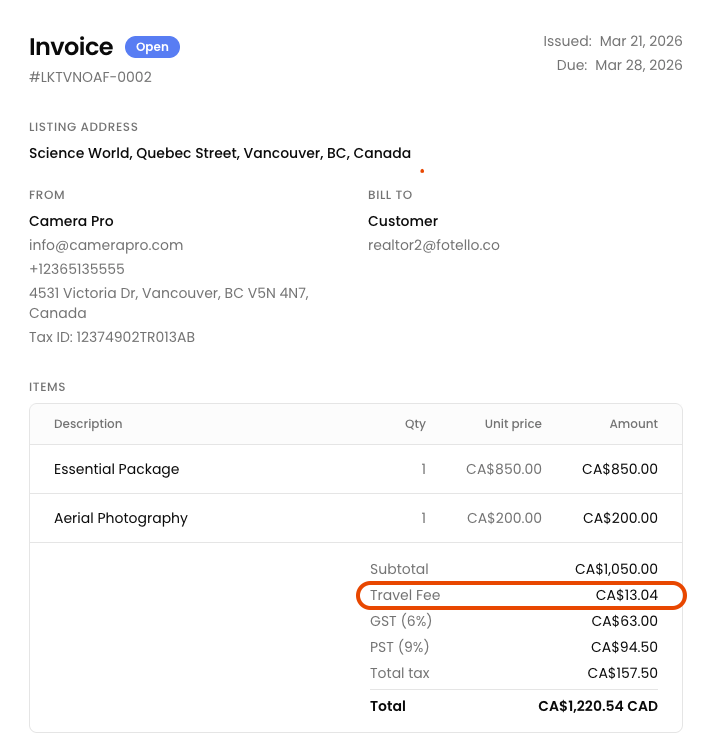Click the 4531 Victoria Dr address
Screen dimensions: 710x752
pyautogui.click(x=168, y=293)
